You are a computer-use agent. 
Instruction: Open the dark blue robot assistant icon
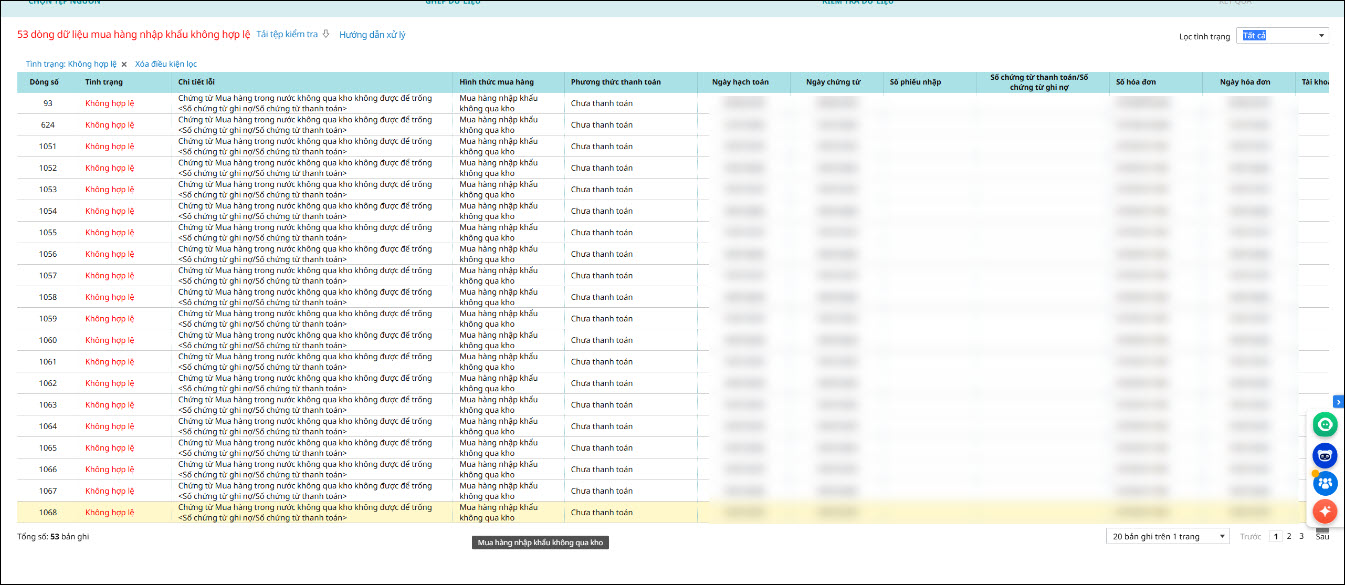1325,455
